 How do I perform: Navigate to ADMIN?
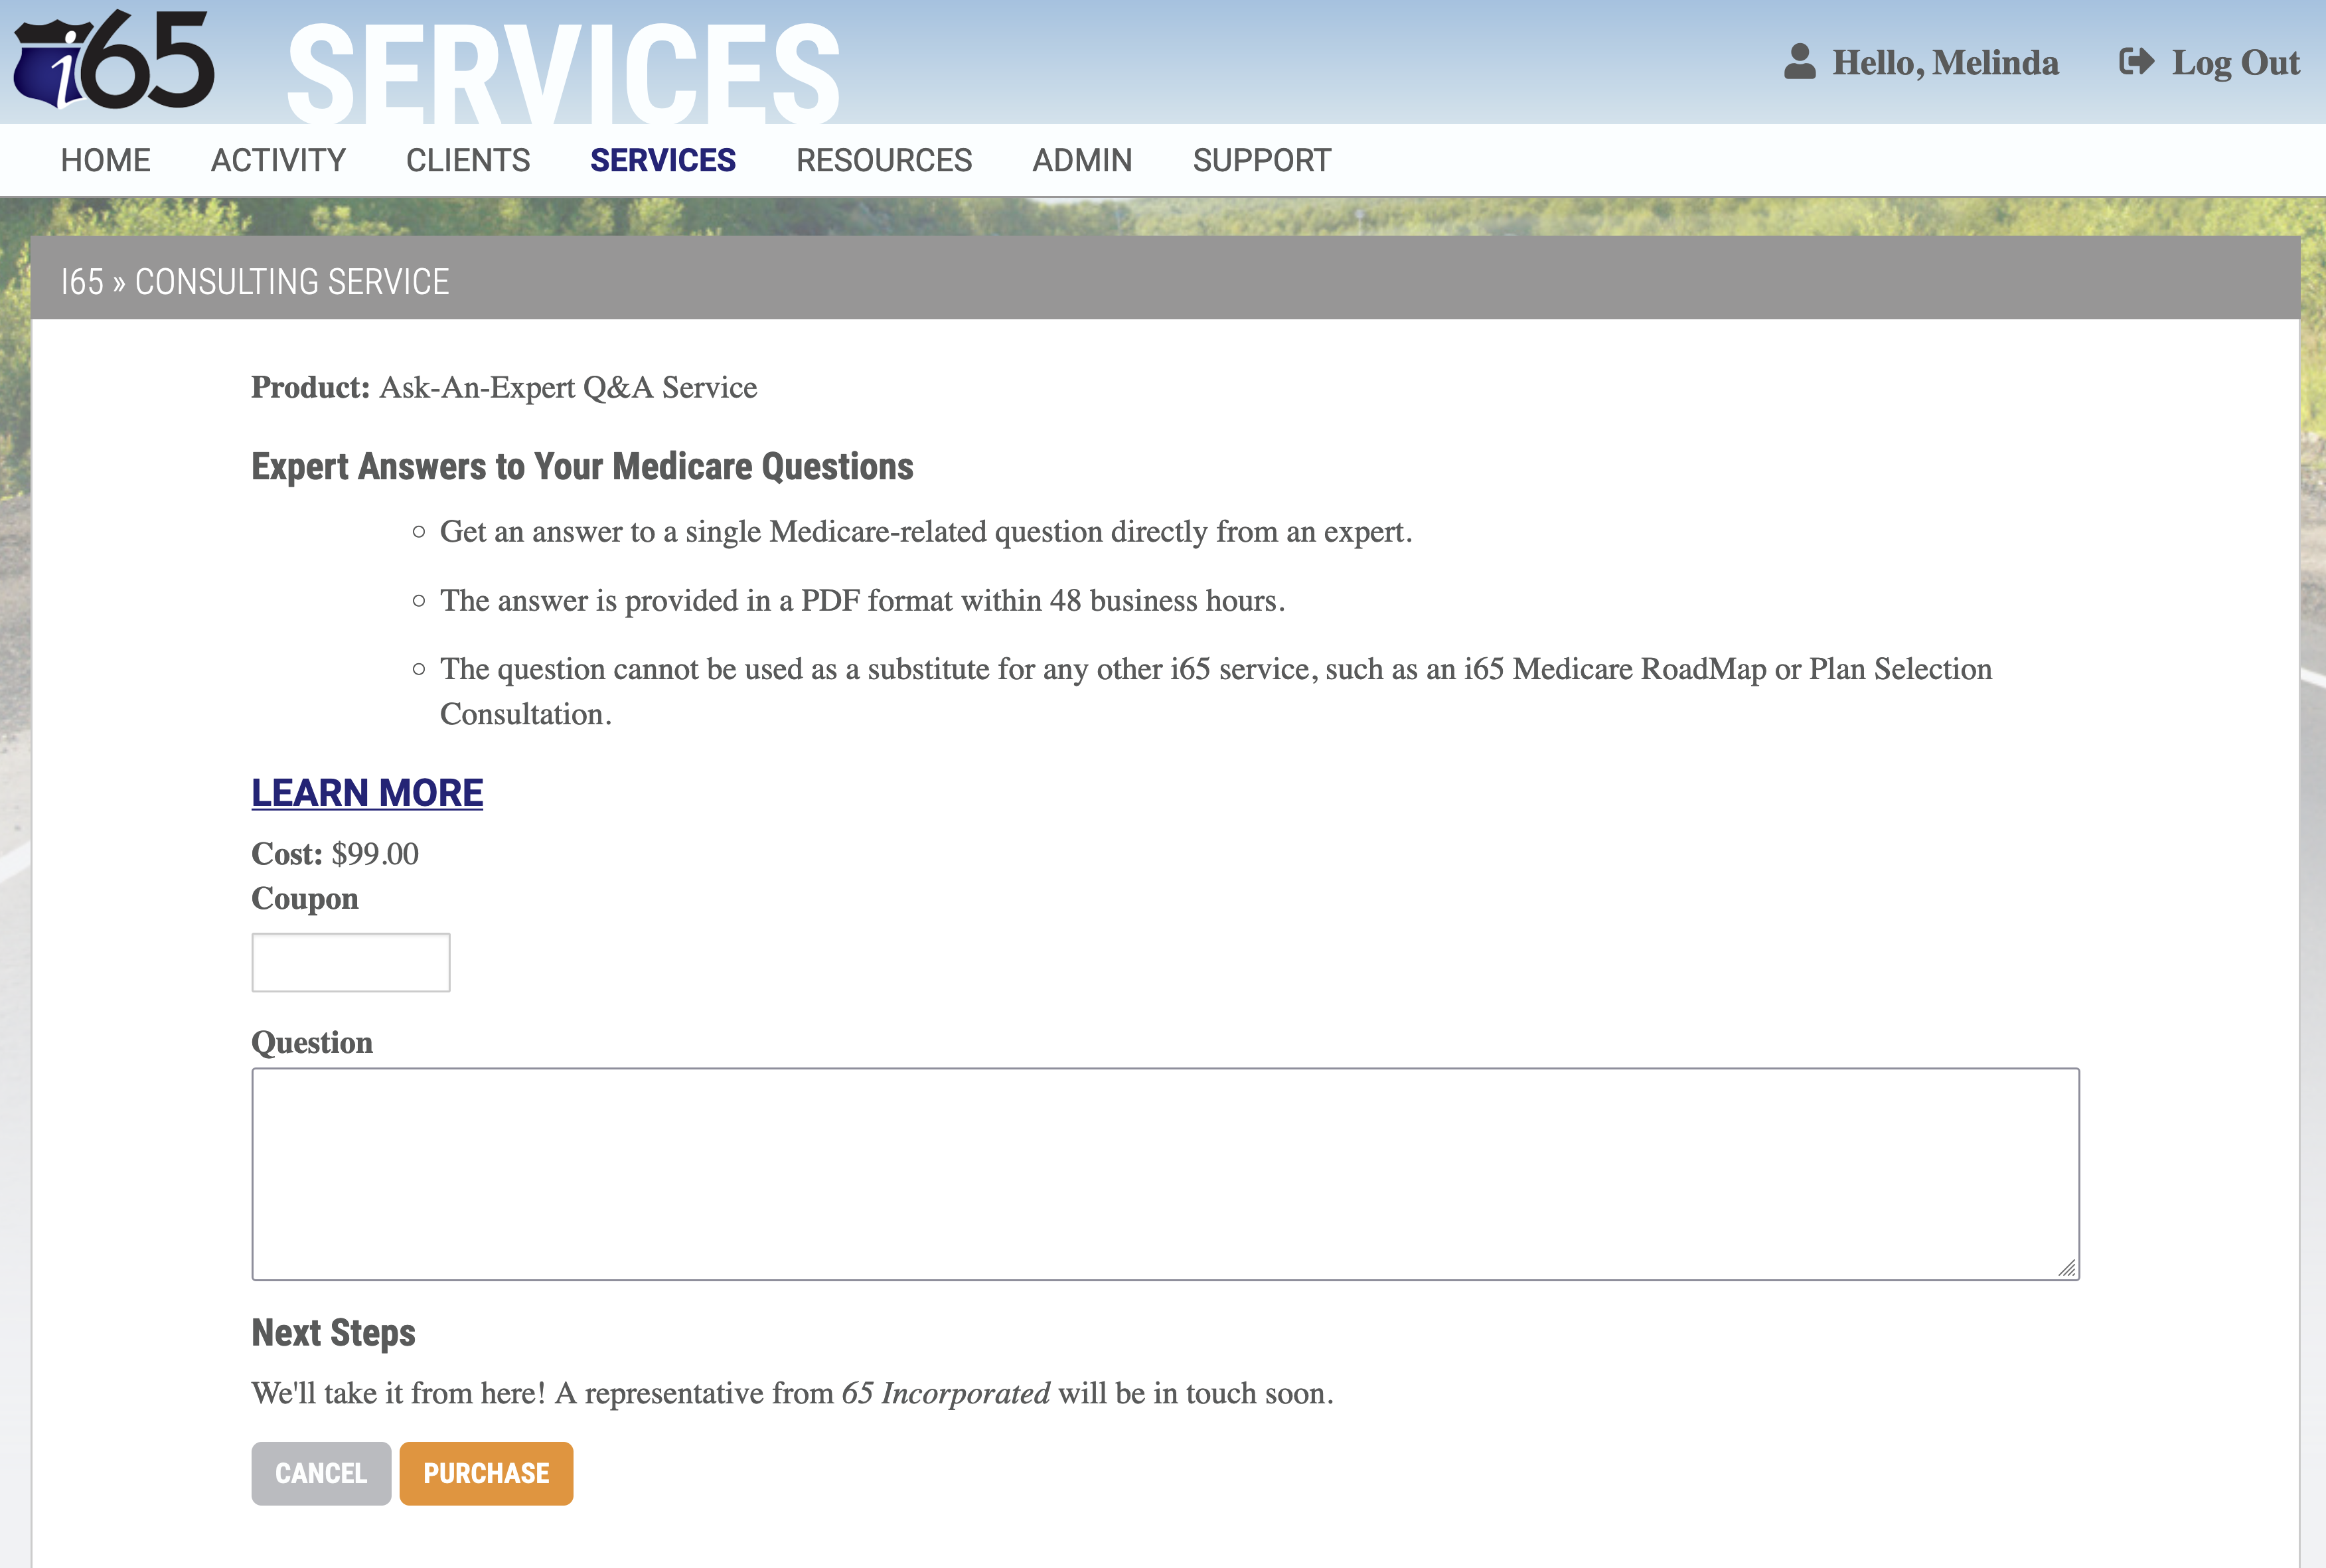[1082, 160]
